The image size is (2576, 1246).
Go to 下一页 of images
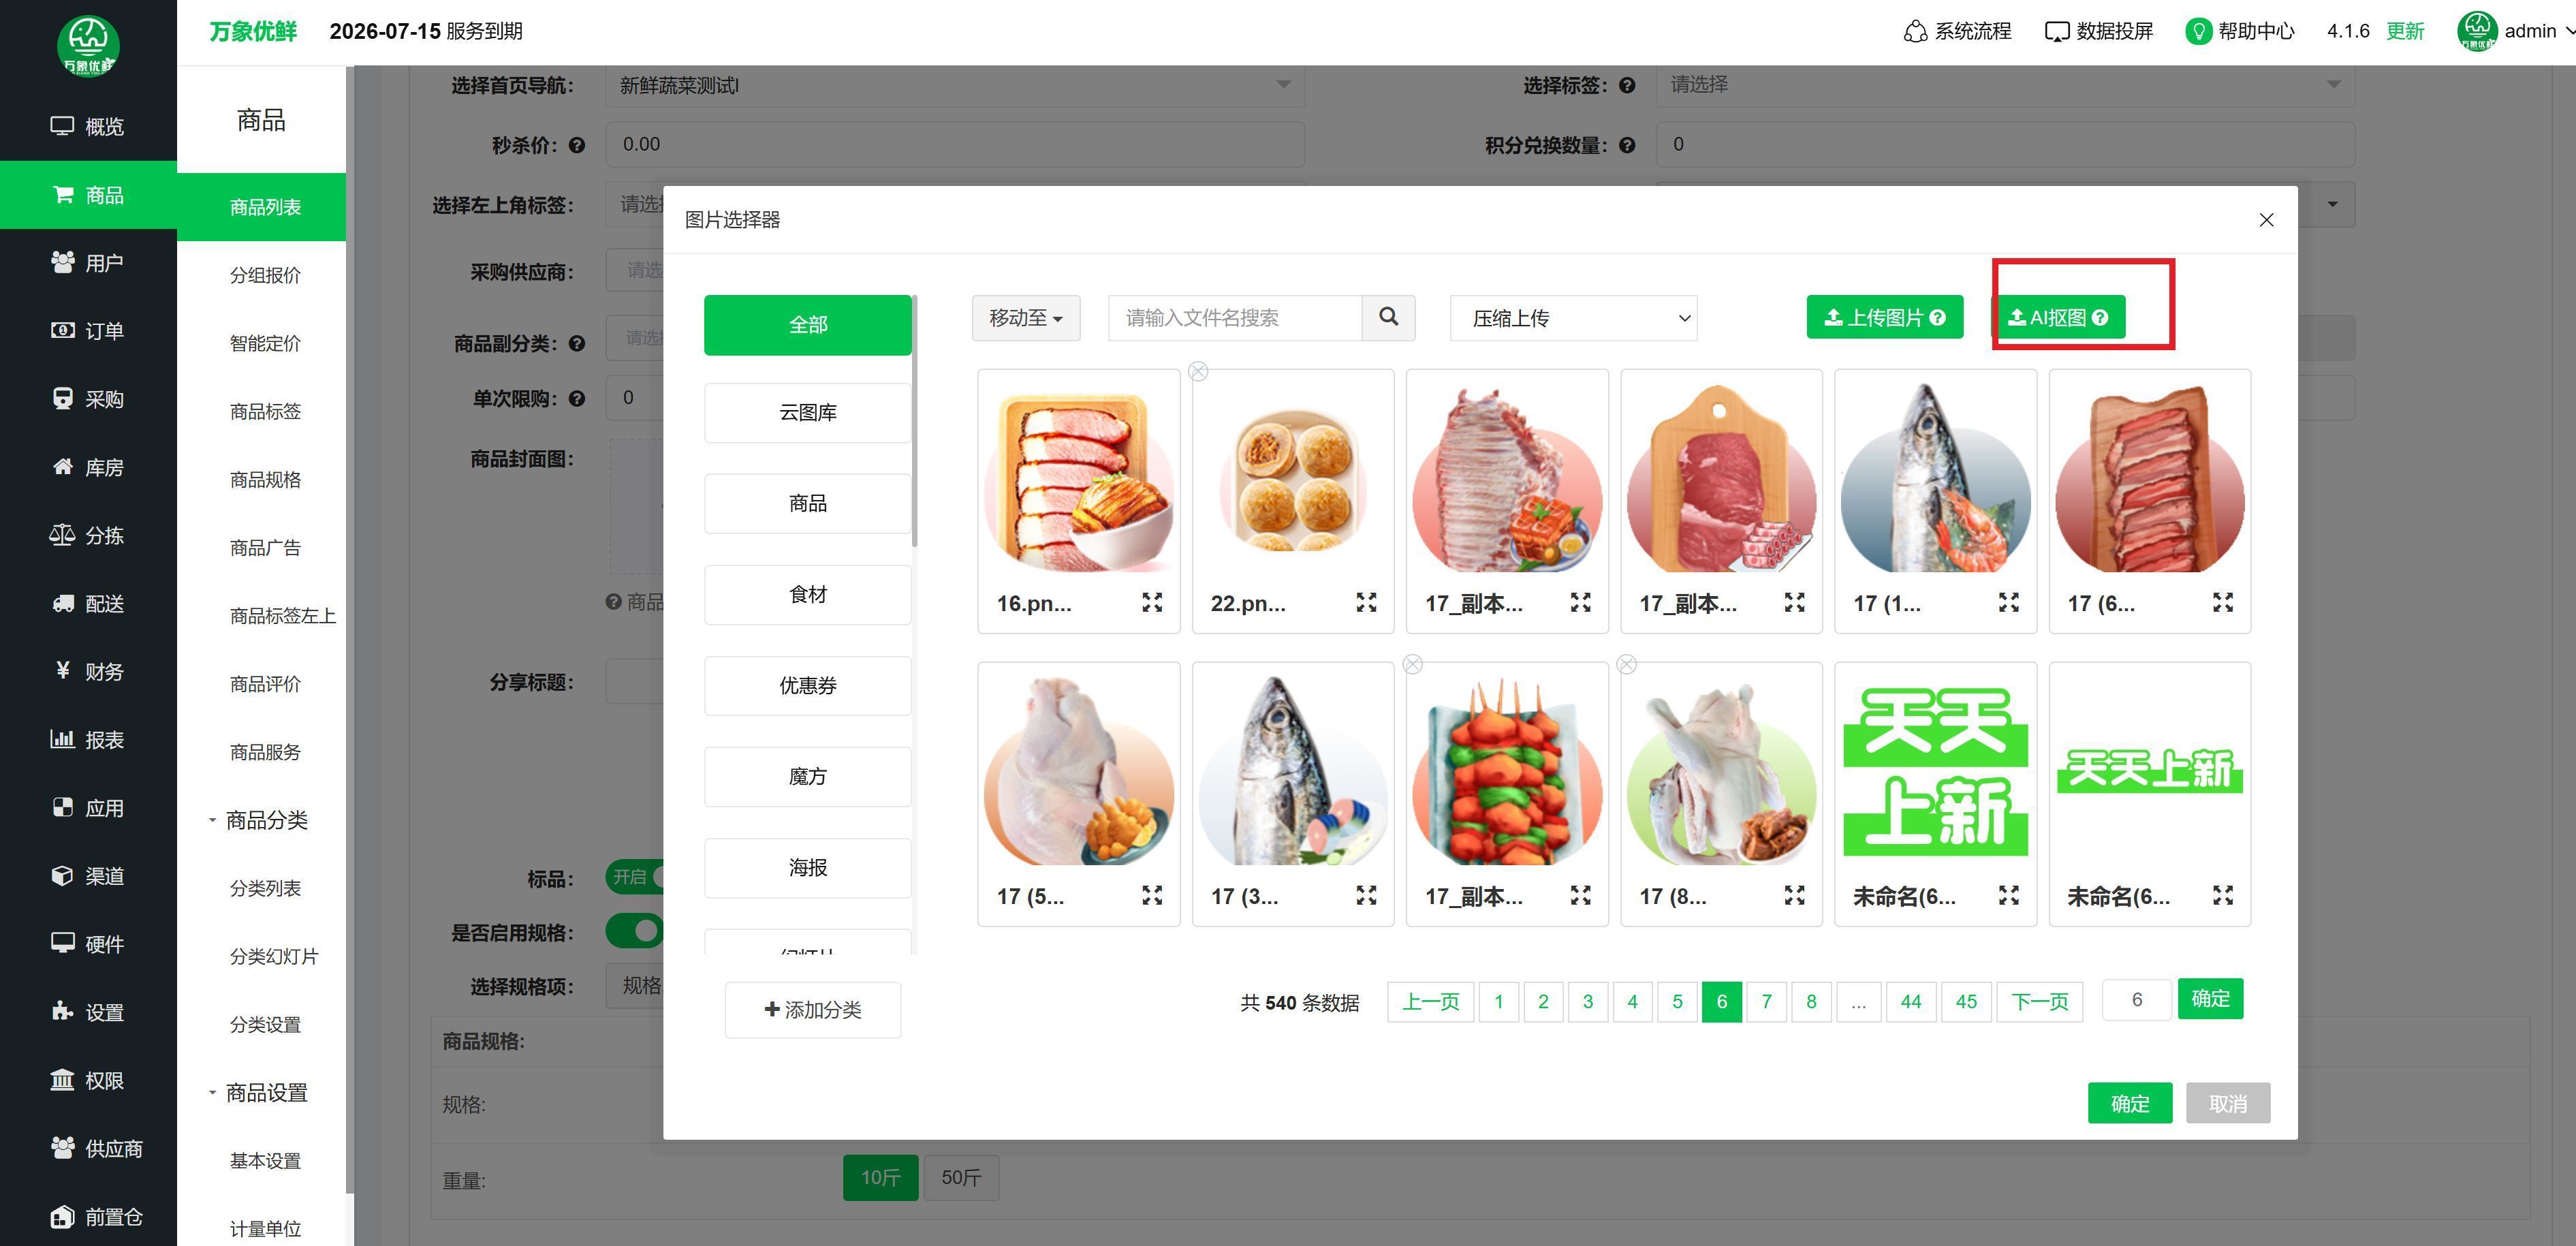(2039, 1001)
